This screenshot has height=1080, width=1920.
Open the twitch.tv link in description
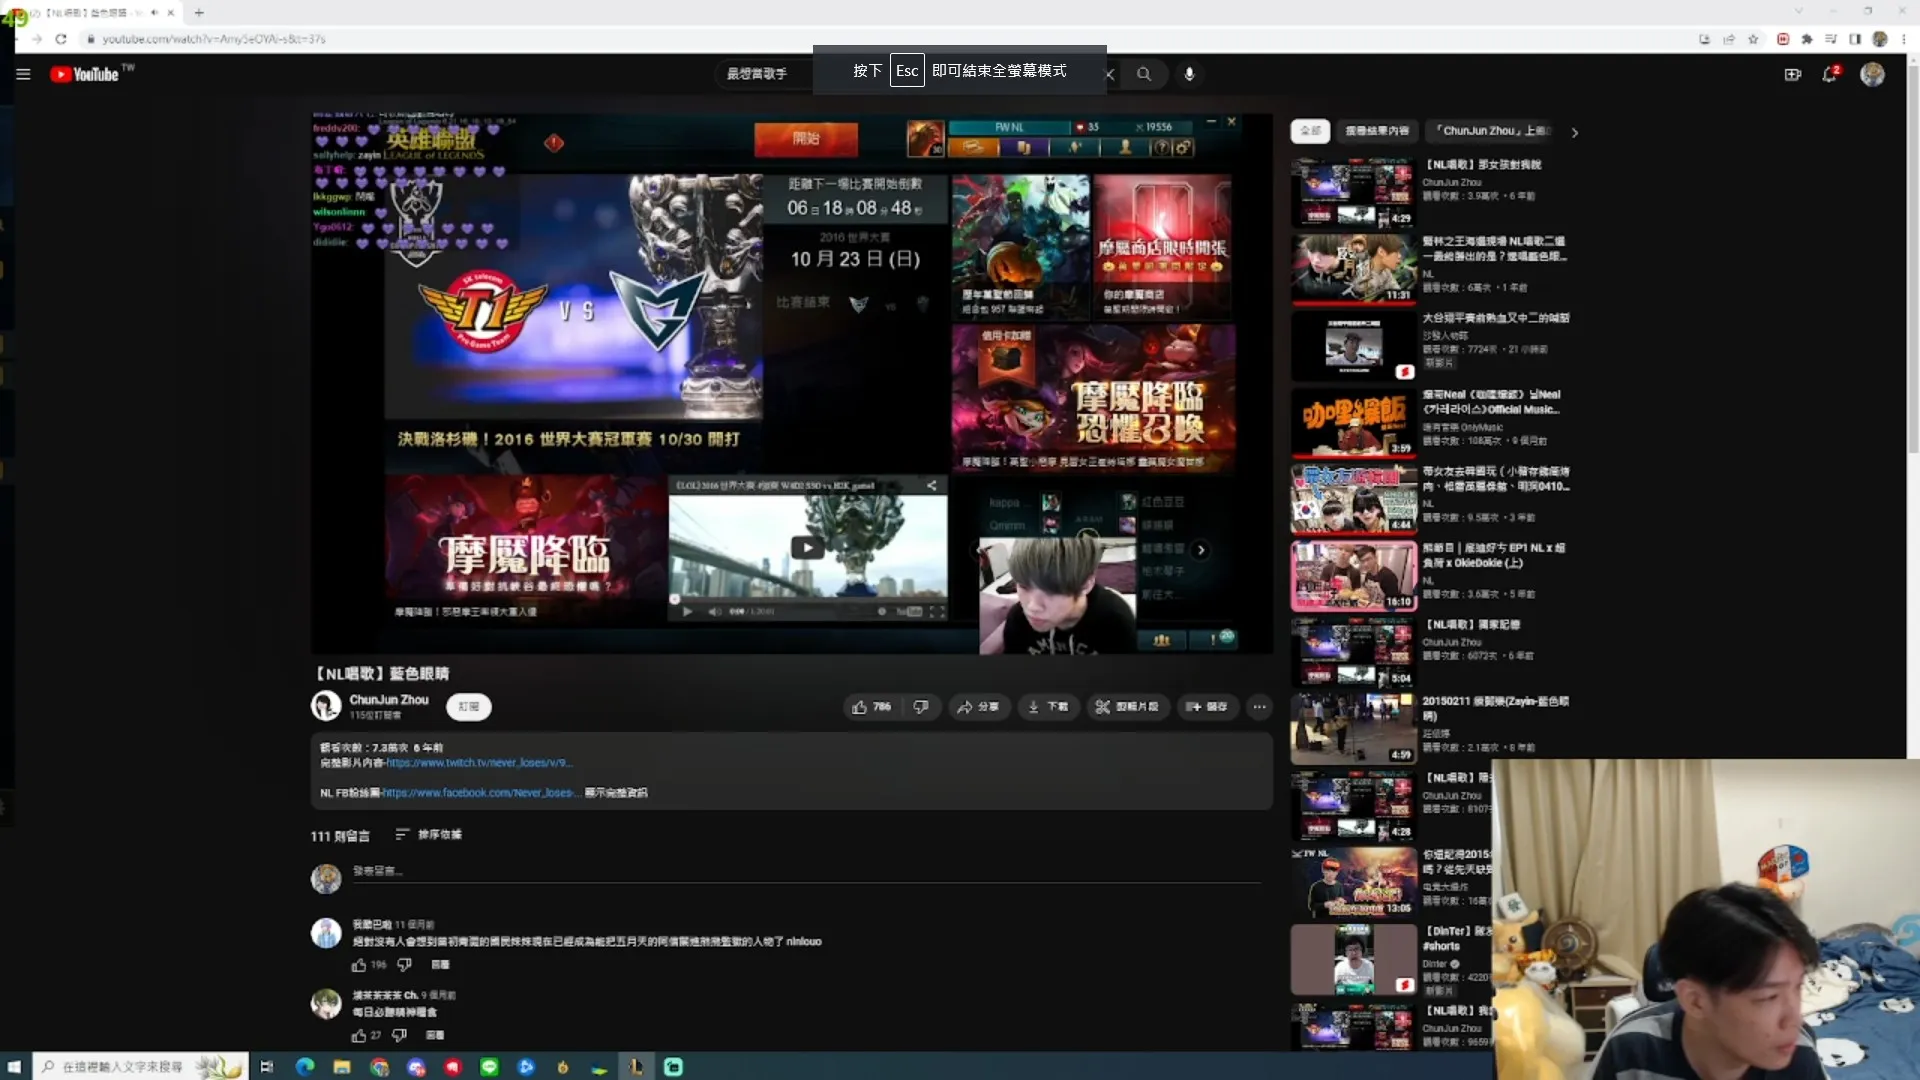[x=480, y=763]
